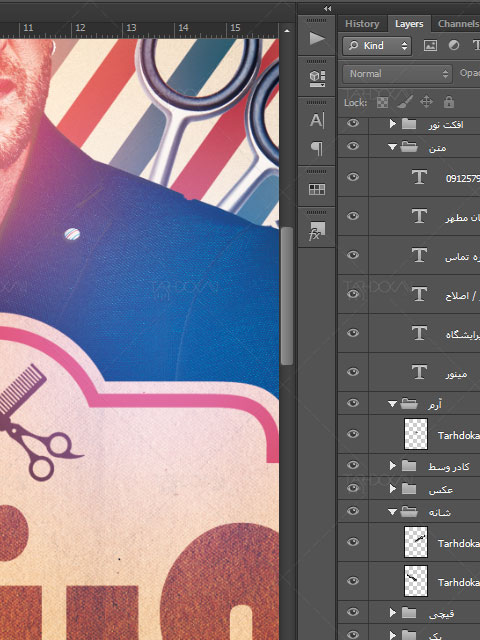Click folder icon of متن group
Viewport: 480px width, 640px height.
(x=409, y=147)
